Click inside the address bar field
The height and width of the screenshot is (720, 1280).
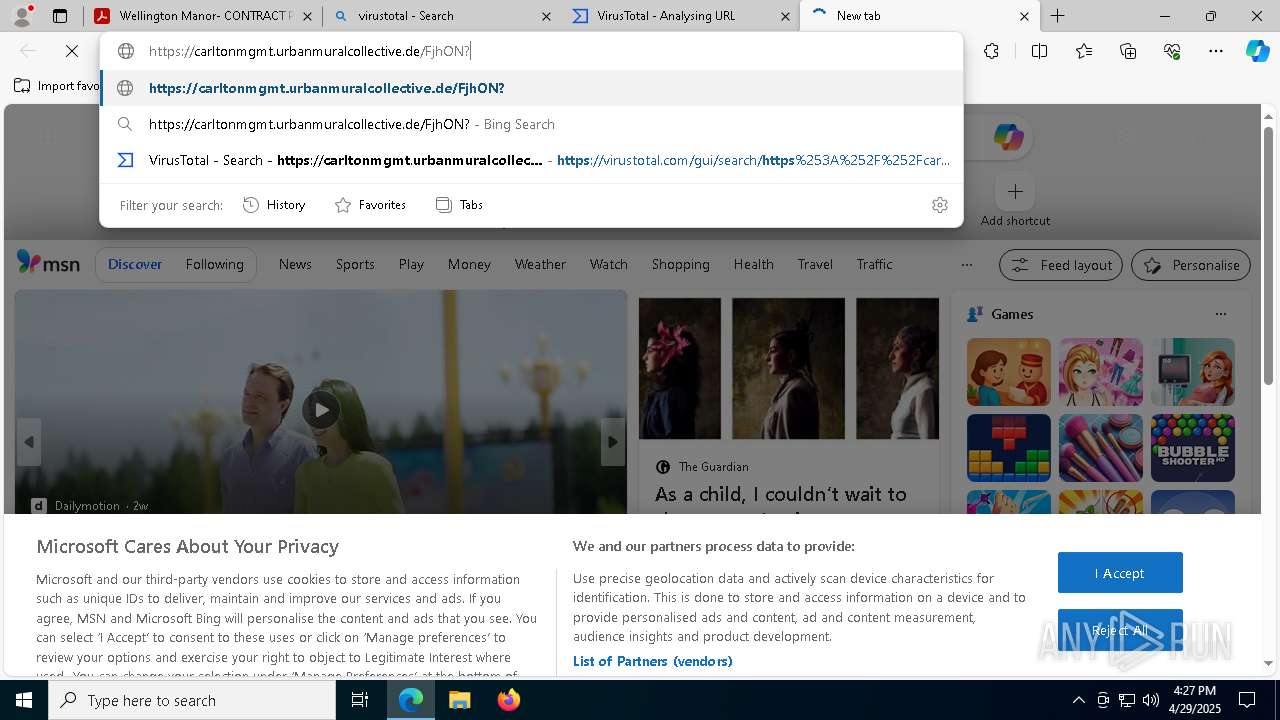point(531,51)
